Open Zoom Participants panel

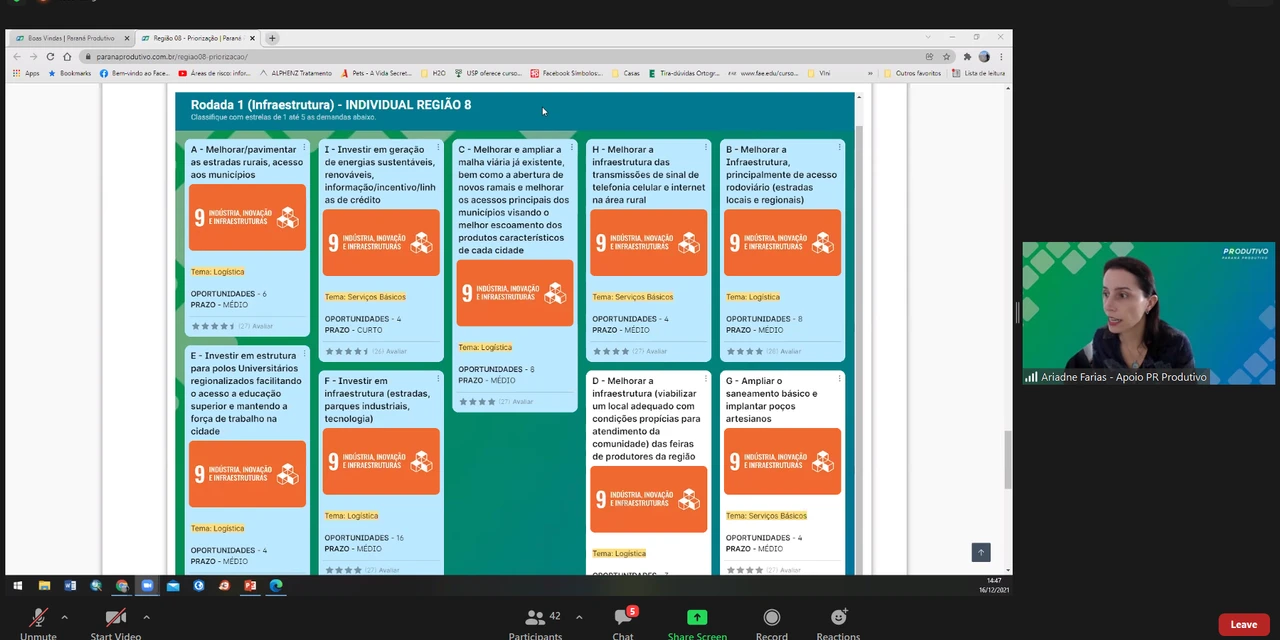[x=535, y=619]
